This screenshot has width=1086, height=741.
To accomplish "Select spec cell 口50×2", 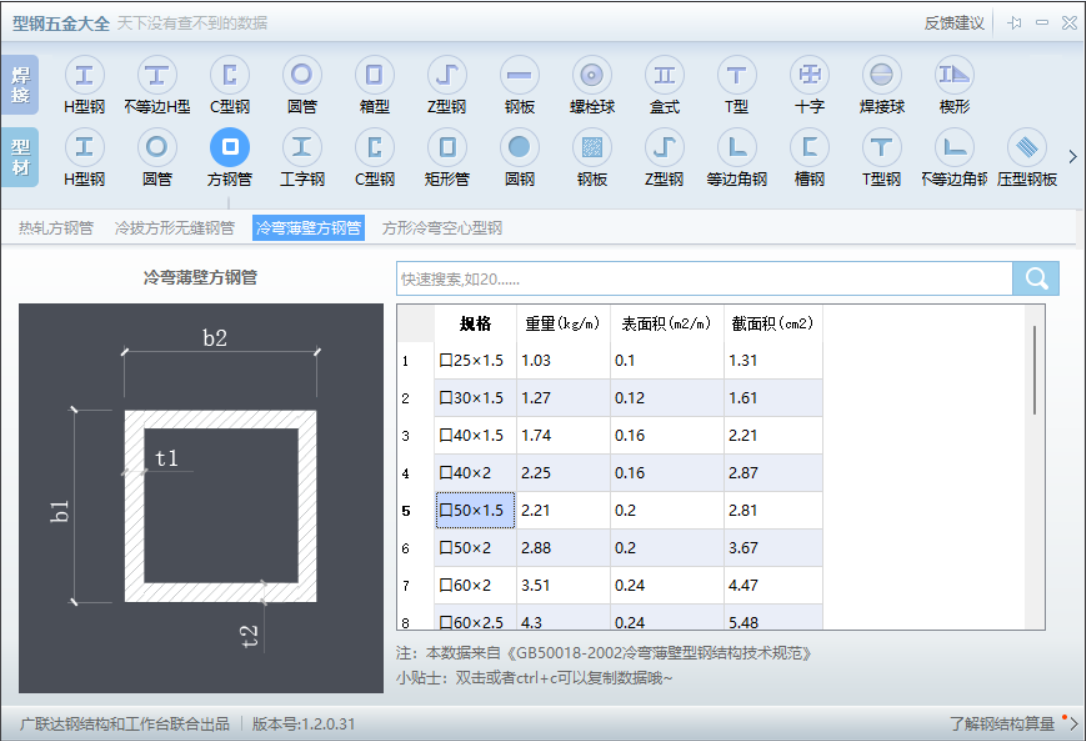I will point(475,547).
